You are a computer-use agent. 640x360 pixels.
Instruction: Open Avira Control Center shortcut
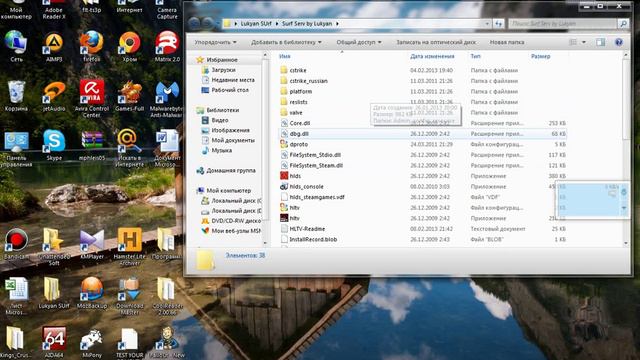(92, 98)
